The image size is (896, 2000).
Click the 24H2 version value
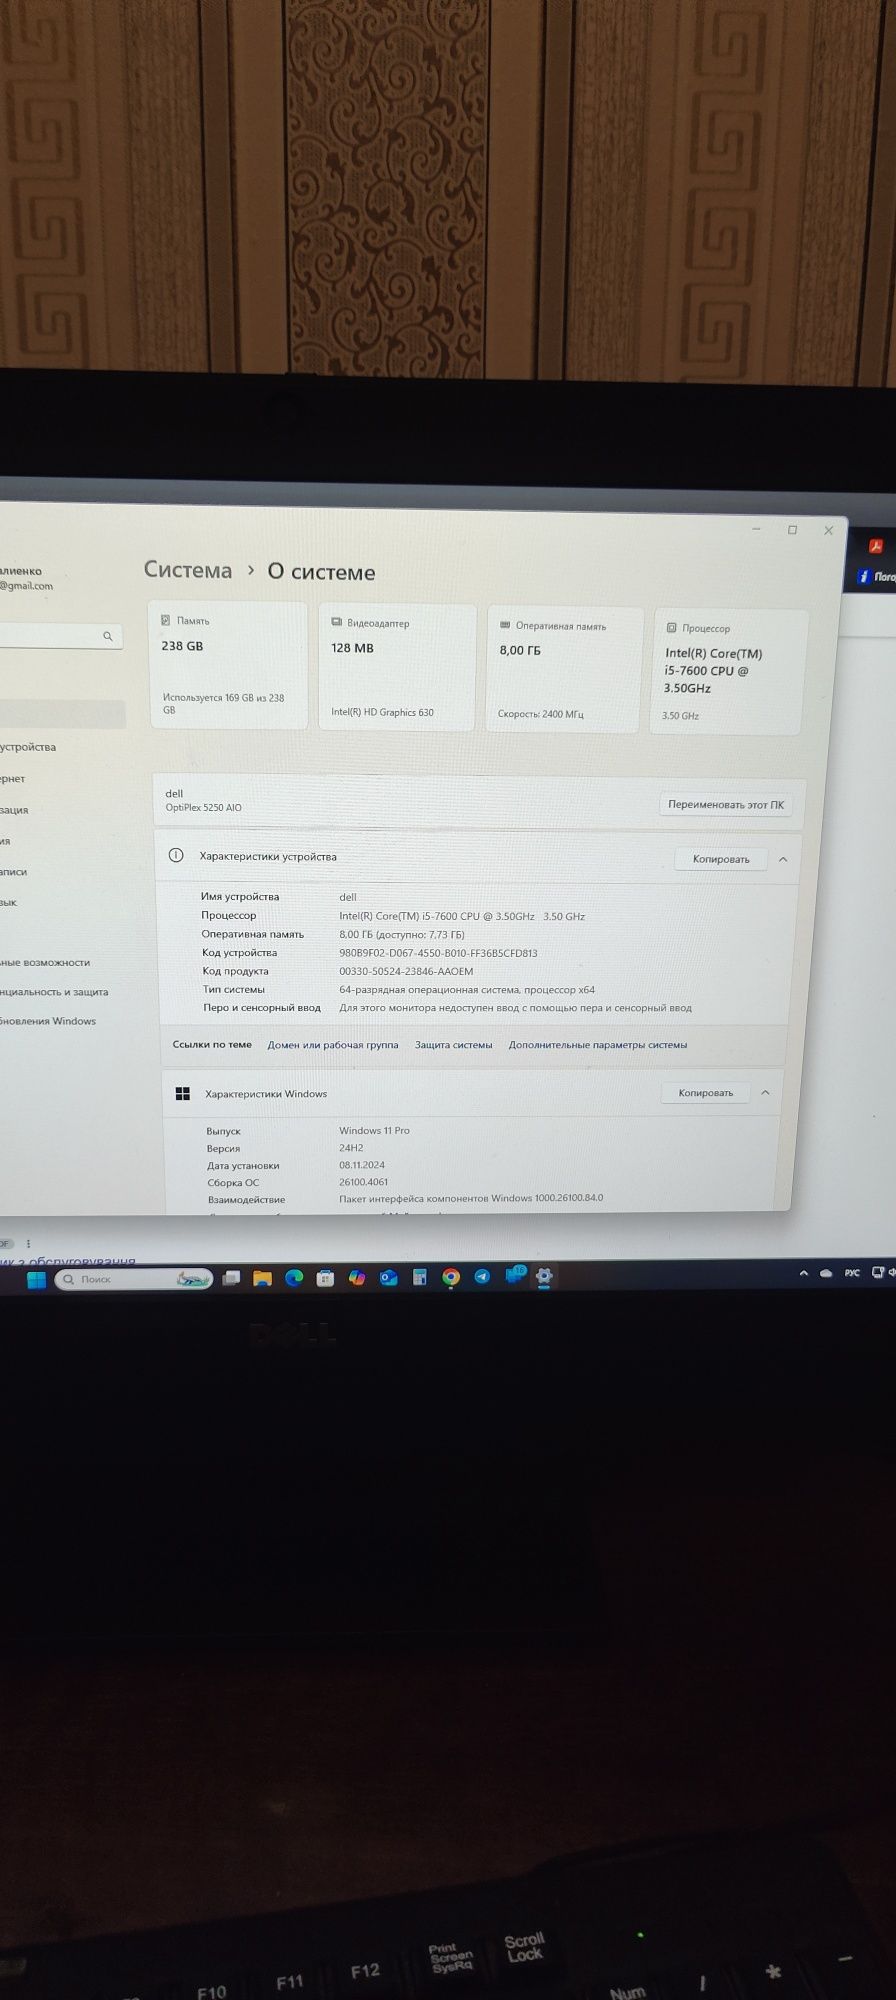click(351, 1148)
